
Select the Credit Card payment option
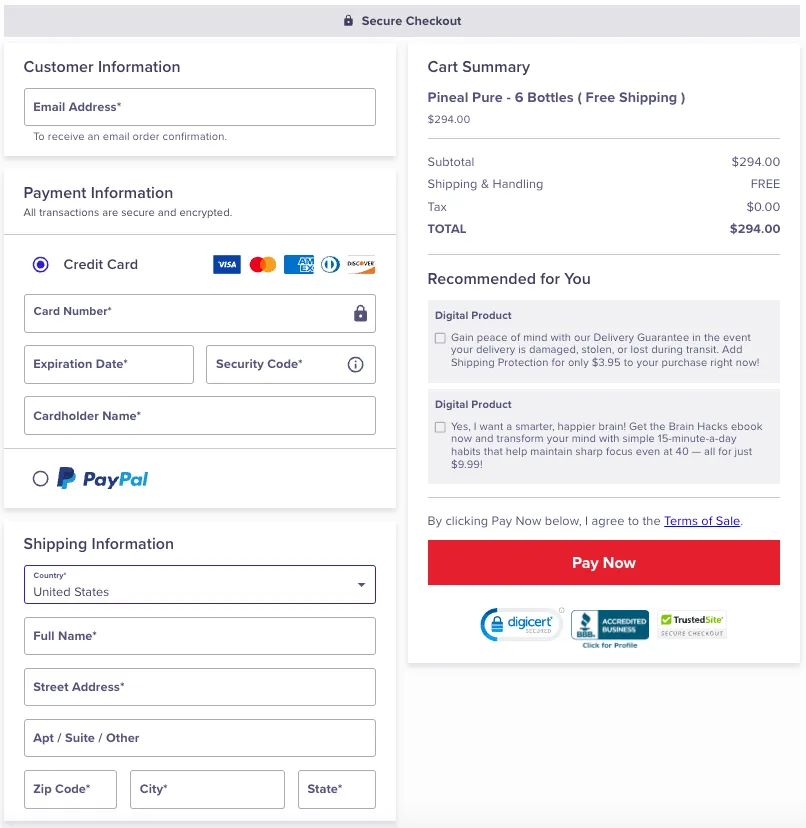coord(40,265)
